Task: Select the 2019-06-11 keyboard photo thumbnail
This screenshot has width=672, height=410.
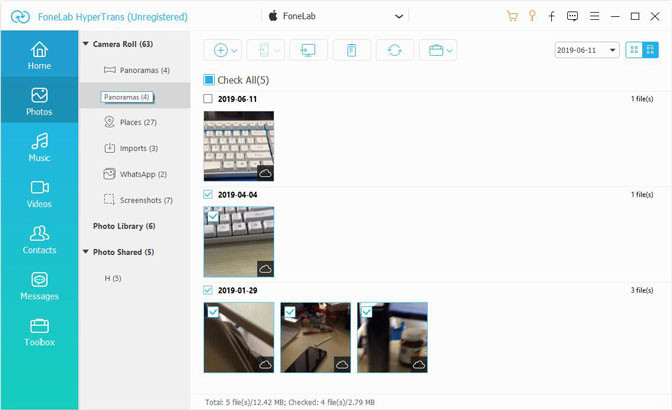Action: tap(239, 146)
